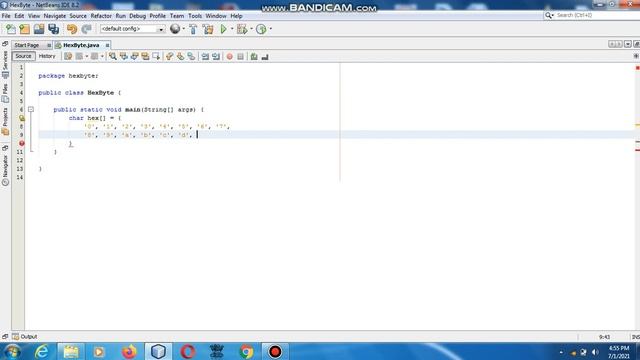Click red Start Macro Recording icon

pos(230,56)
